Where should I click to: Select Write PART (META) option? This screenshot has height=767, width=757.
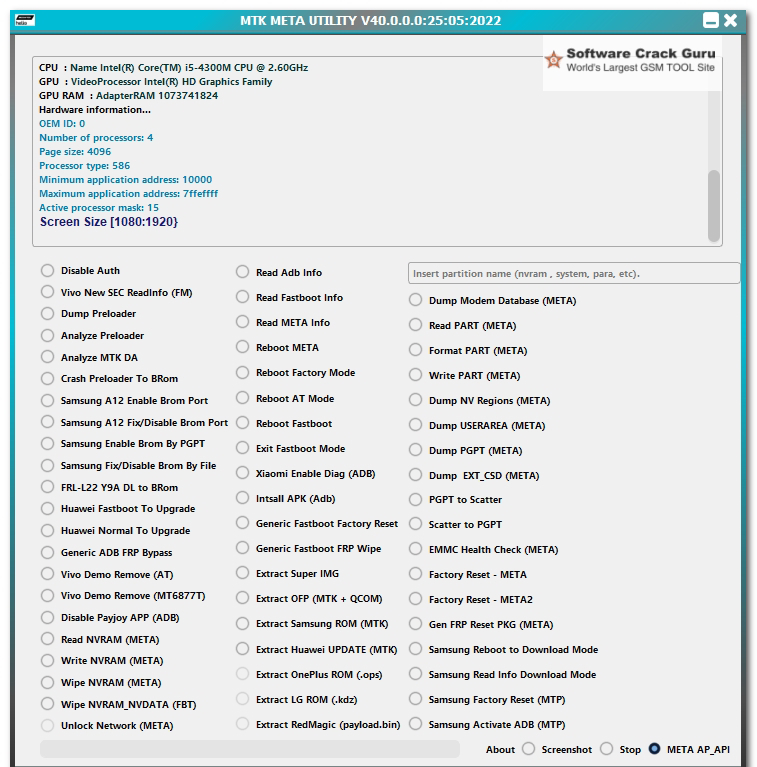click(x=416, y=375)
